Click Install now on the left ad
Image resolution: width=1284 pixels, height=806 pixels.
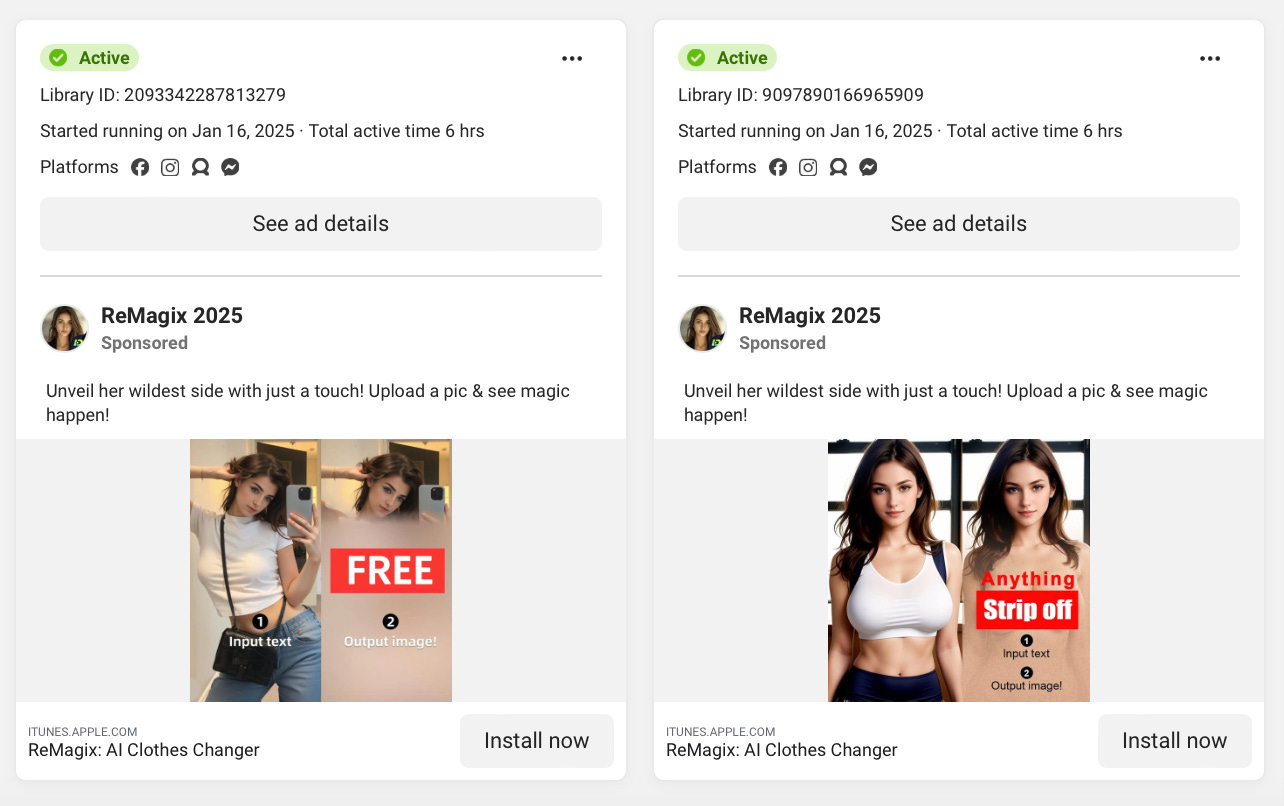[x=537, y=741]
